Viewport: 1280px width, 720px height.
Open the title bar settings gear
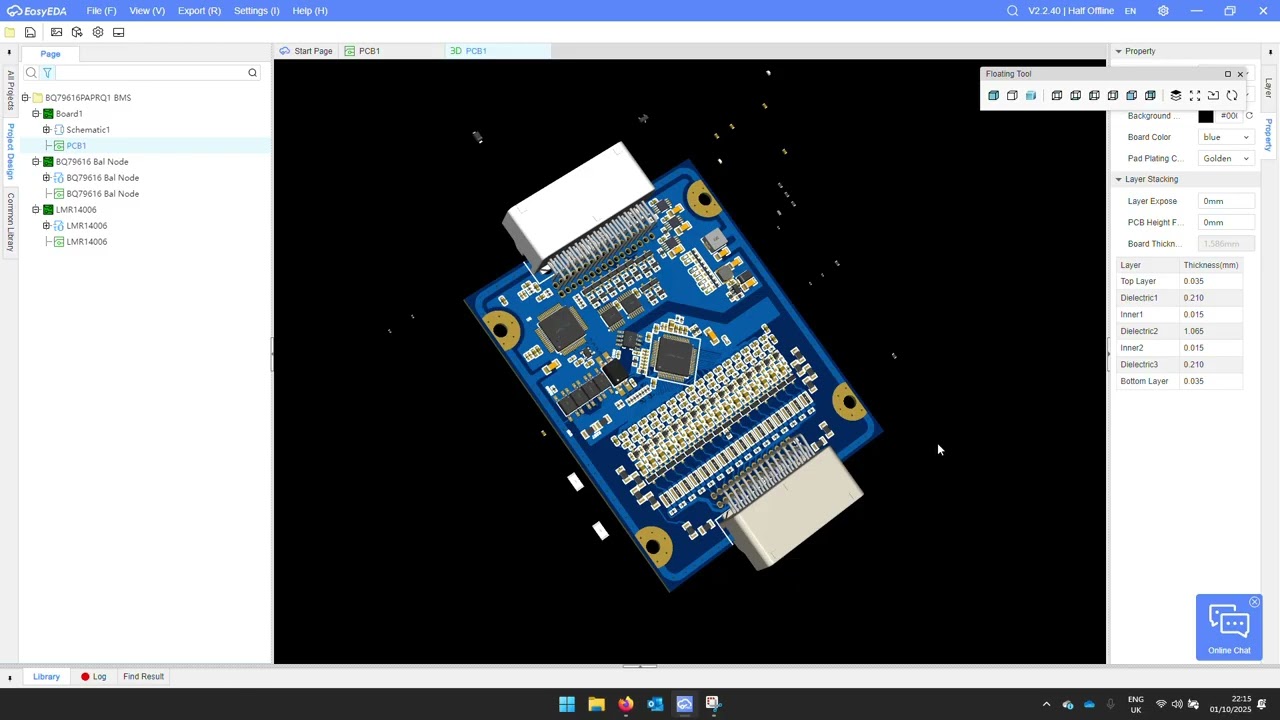pyautogui.click(x=1163, y=11)
